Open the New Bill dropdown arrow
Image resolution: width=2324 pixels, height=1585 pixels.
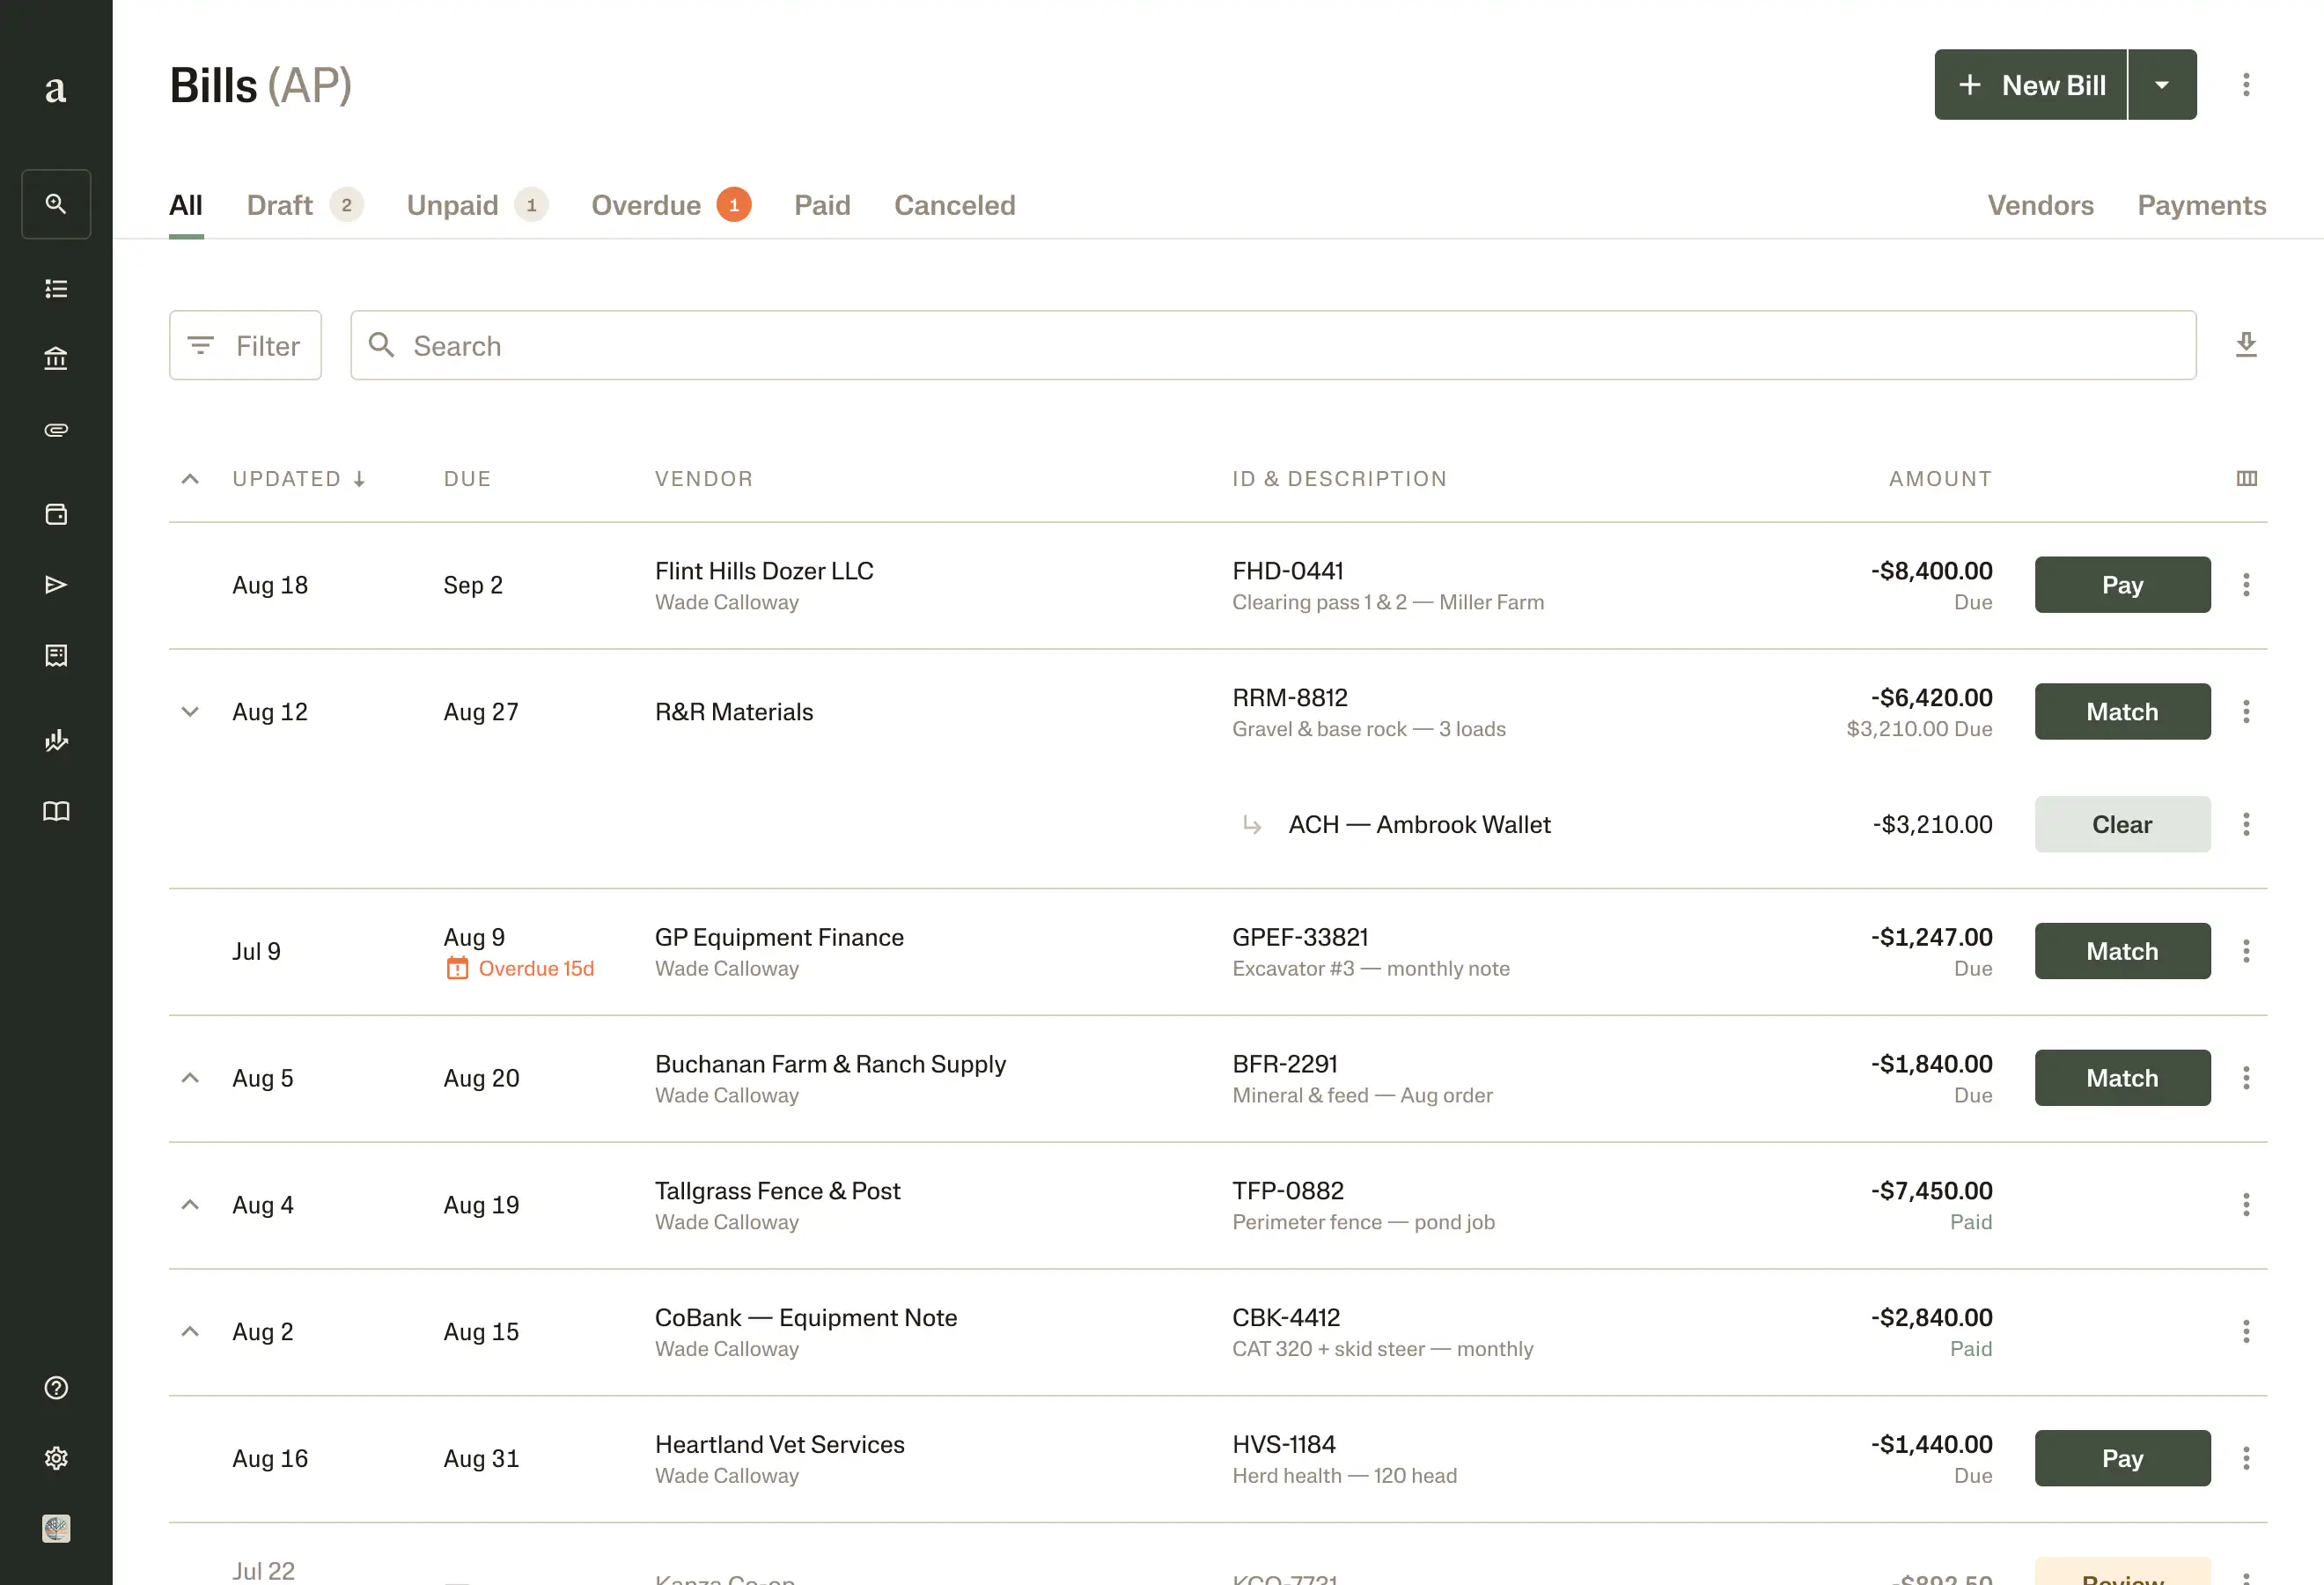pyautogui.click(x=2162, y=85)
